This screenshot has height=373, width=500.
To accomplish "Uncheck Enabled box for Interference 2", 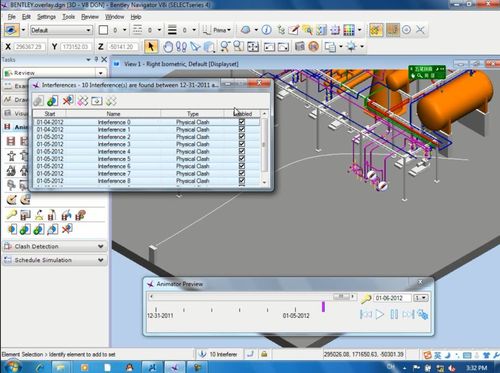I will point(242,137).
